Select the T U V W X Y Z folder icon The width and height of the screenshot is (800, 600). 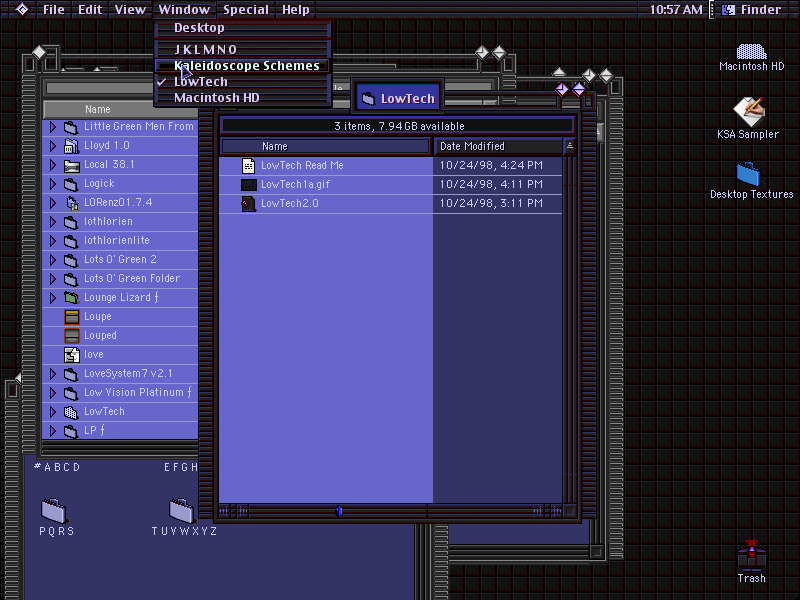(182, 510)
